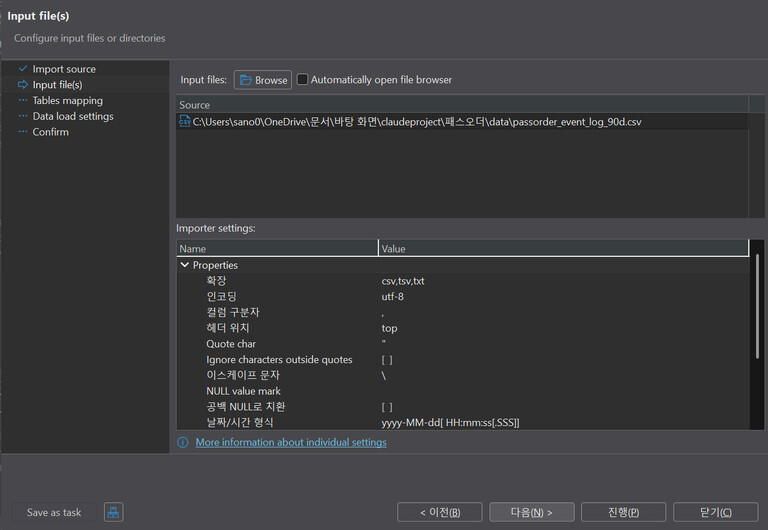768x530 pixels.
Task: Select the passorder_event_log_90d.csv source row
Action: 462,121
